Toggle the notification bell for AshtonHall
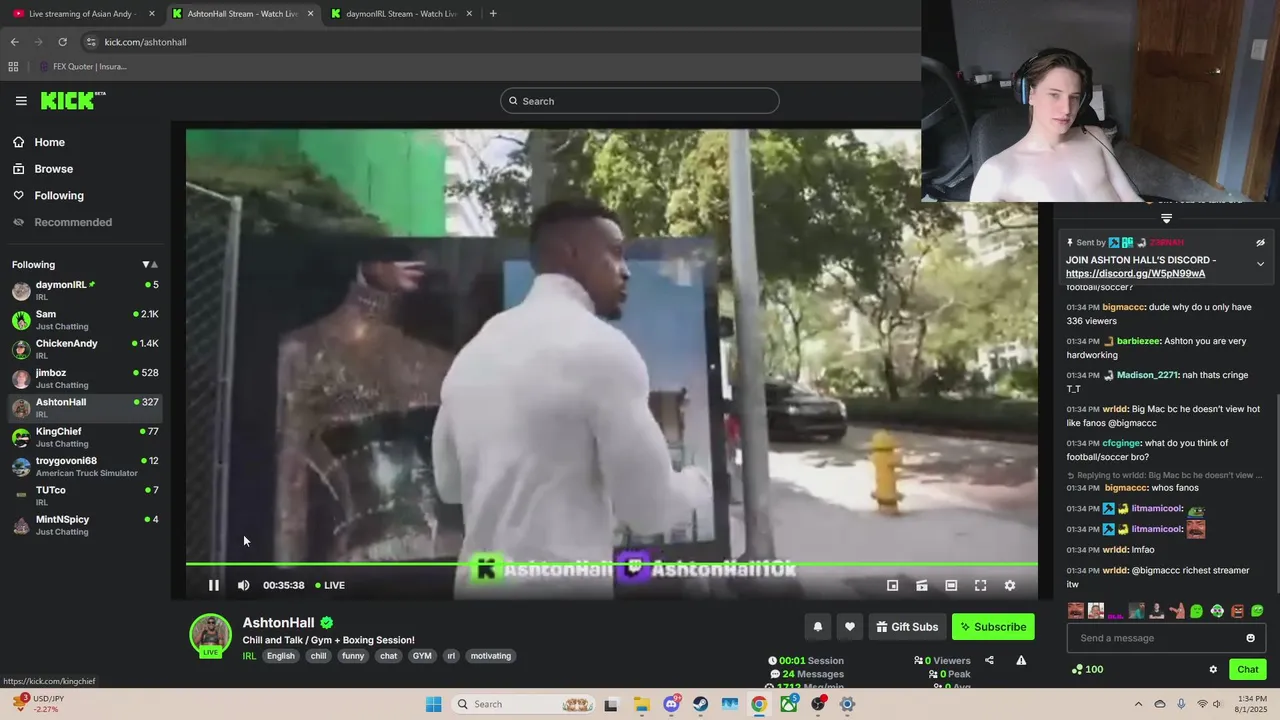Screen dimensions: 1280x720 coord(817,627)
